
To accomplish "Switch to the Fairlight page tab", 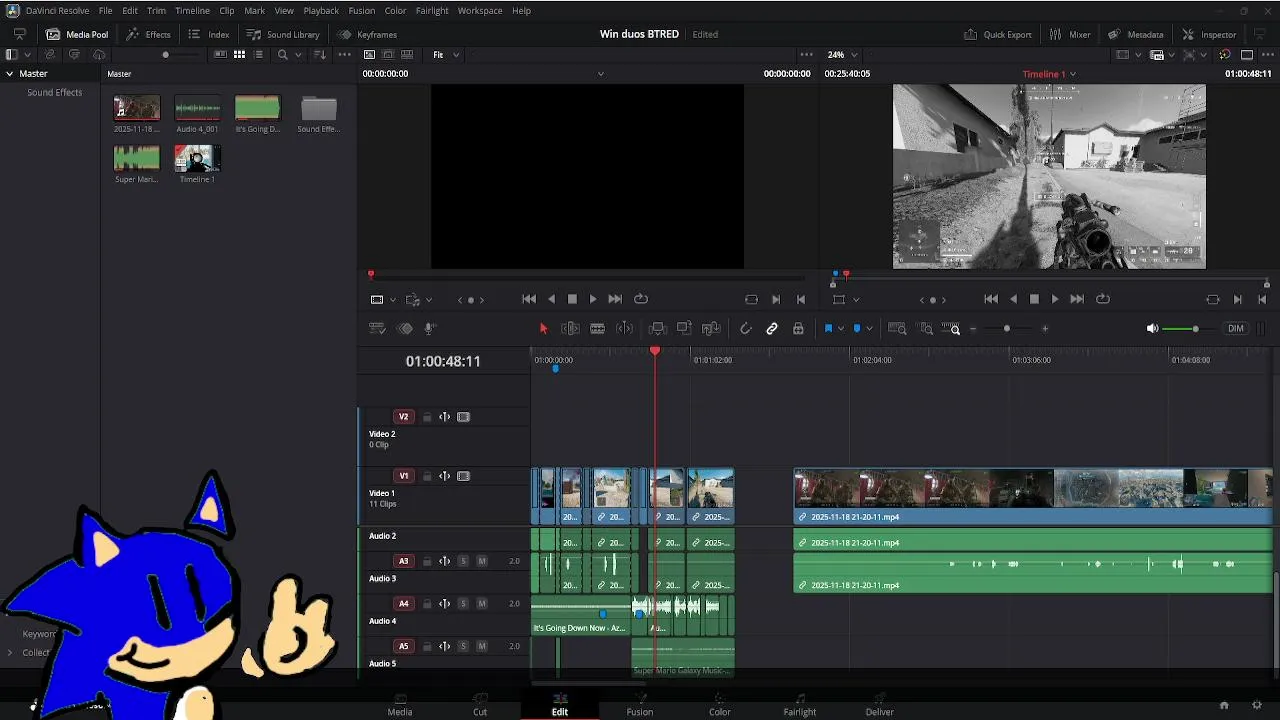I will [800, 705].
